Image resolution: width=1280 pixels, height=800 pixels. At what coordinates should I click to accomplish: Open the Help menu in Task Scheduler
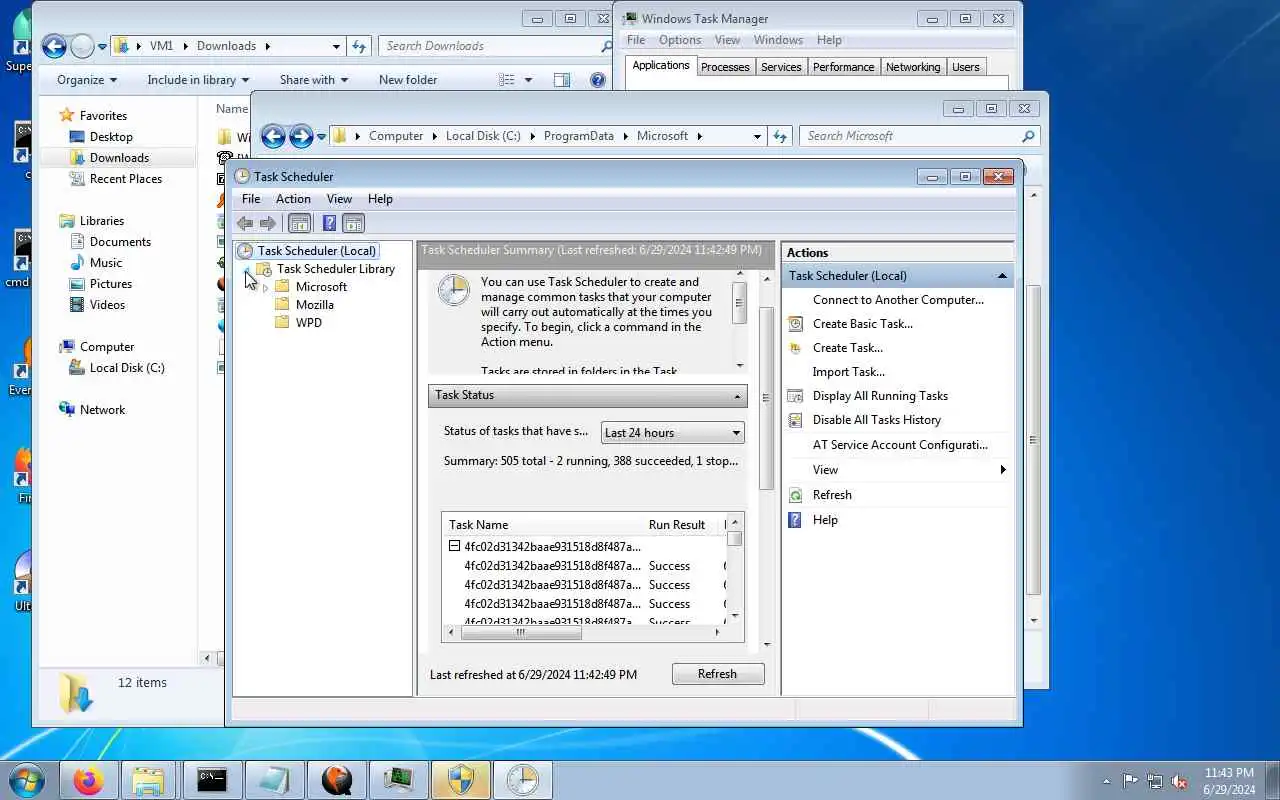click(x=380, y=199)
